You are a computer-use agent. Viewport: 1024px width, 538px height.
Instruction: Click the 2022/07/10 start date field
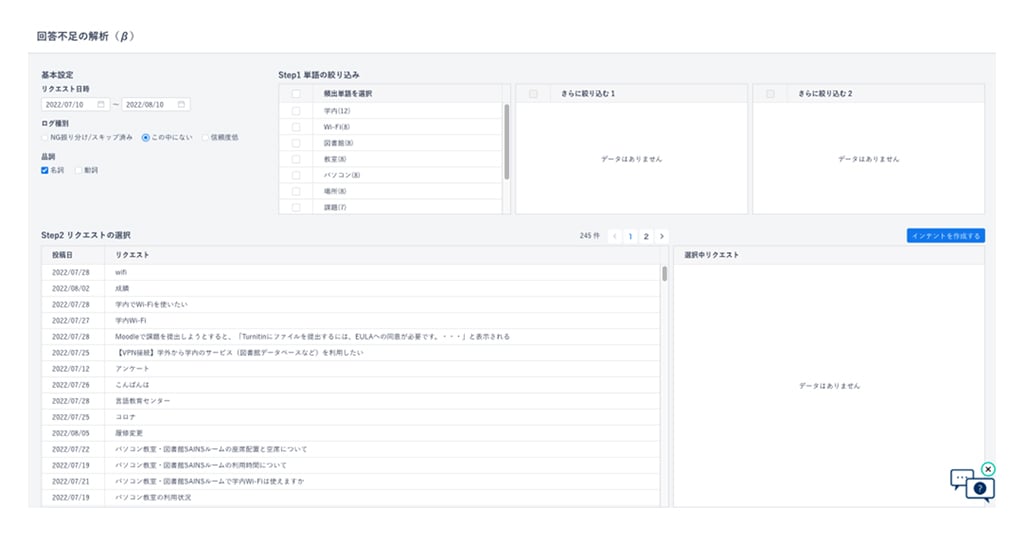68,104
